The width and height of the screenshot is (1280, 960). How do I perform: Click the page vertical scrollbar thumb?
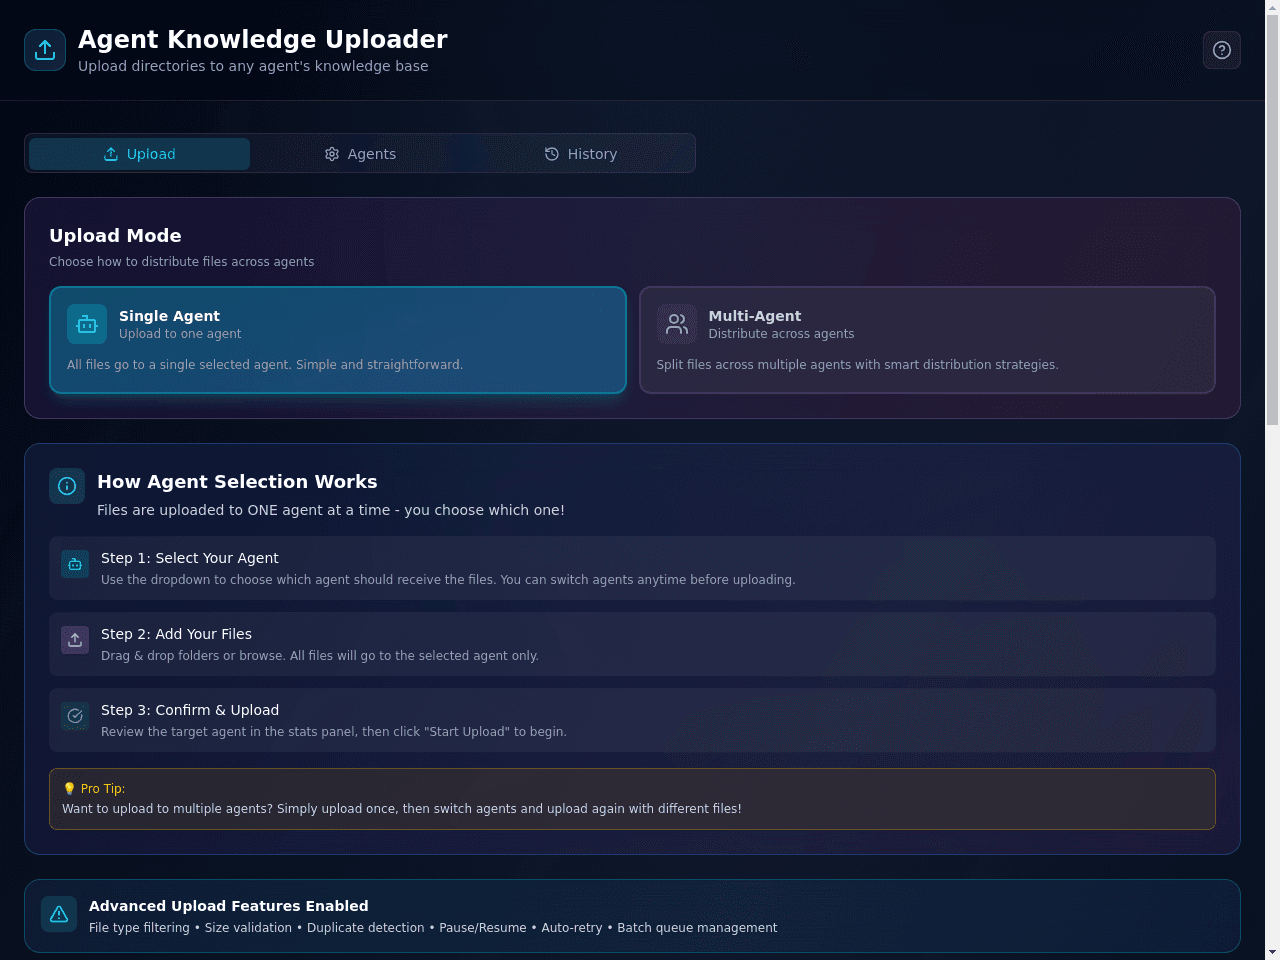click(1272, 220)
